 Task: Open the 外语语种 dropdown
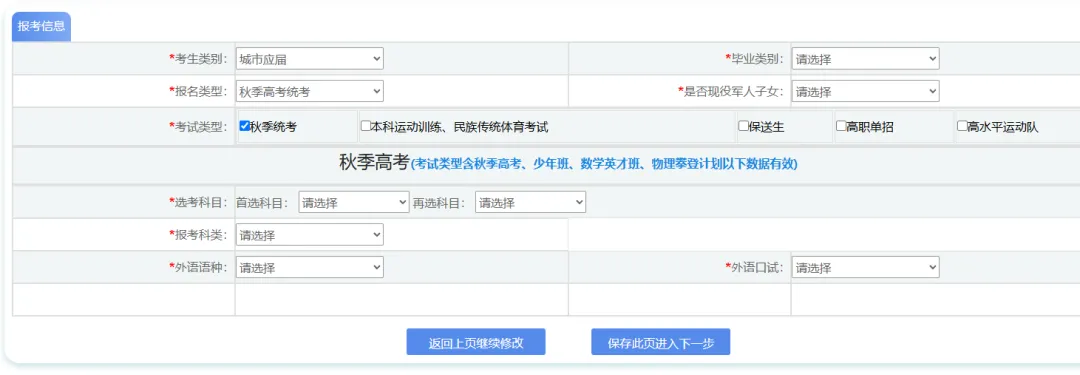(309, 267)
